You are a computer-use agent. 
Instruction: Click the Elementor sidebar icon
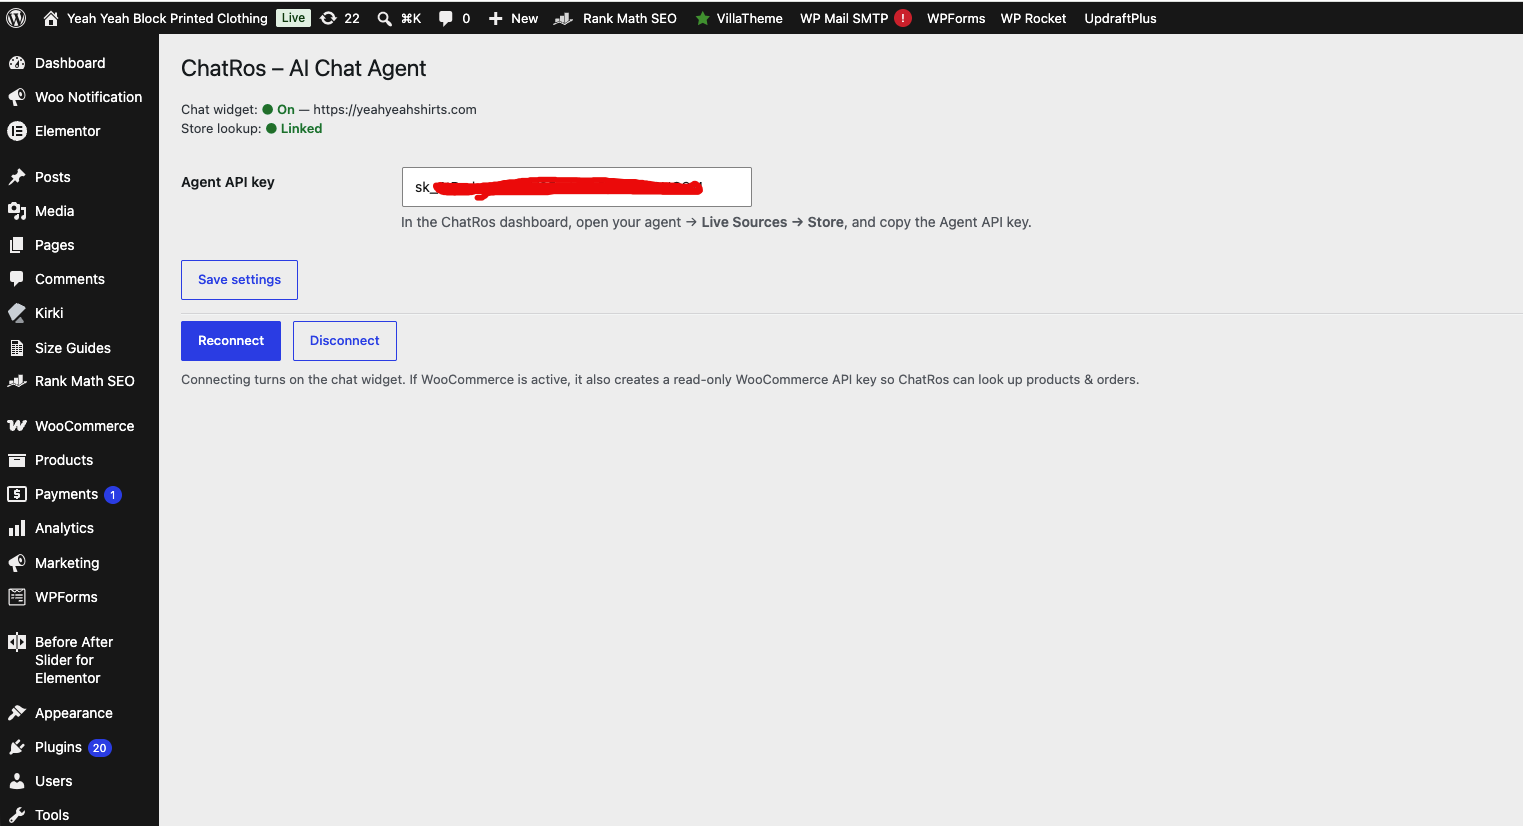click(x=17, y=131)
